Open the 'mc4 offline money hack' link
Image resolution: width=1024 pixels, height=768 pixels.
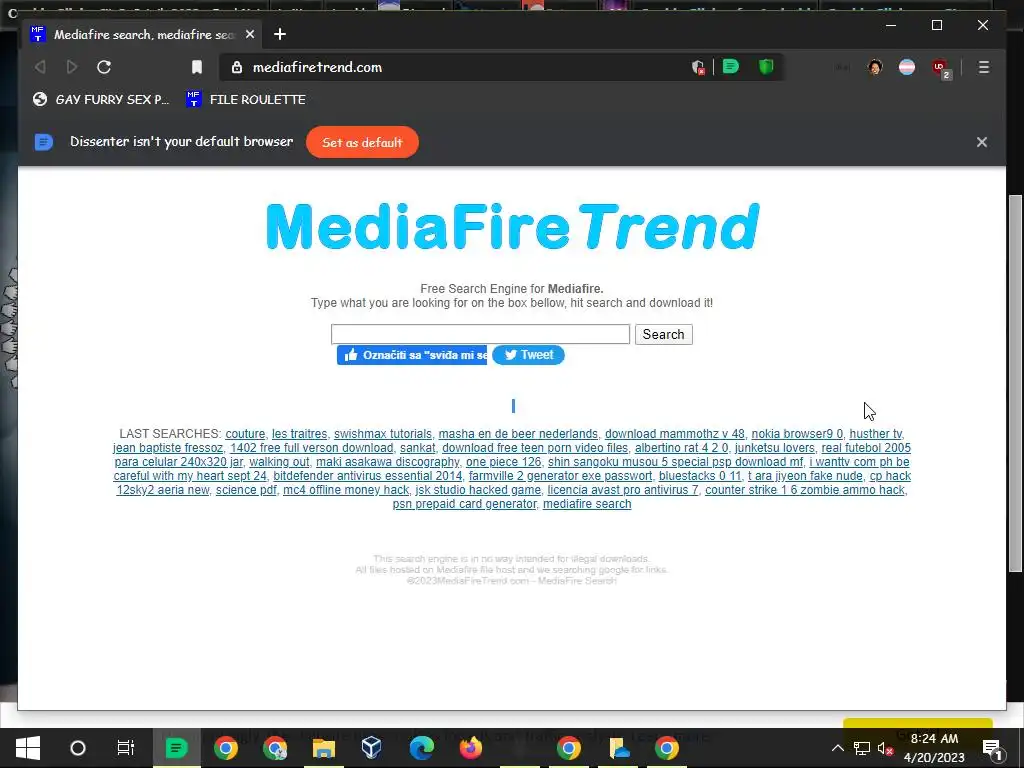[x=345, y=490]
